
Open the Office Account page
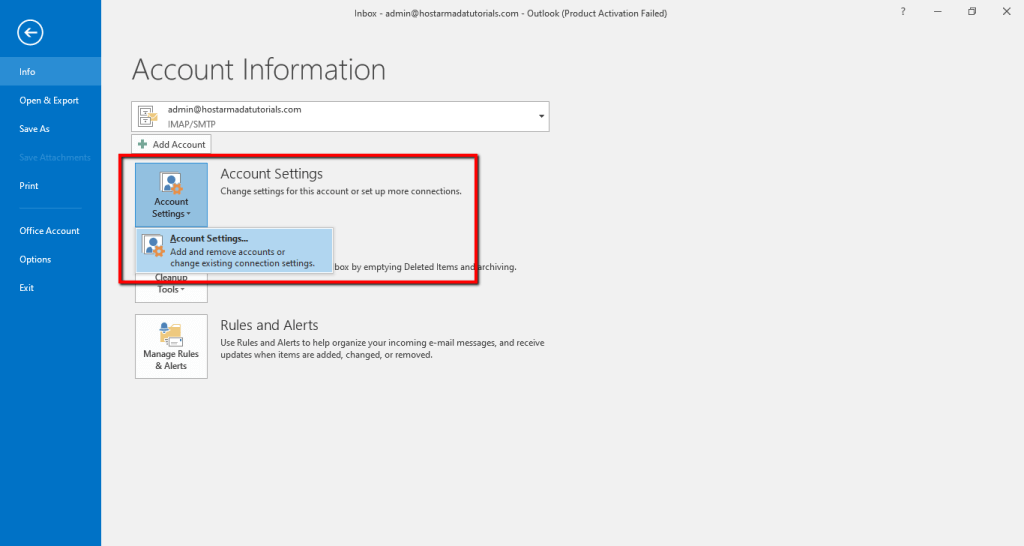pos(50,231)
